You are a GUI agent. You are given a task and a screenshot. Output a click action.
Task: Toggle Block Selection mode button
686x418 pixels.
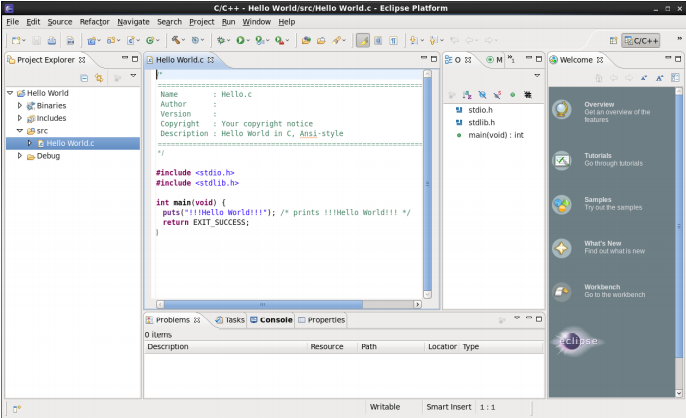(x=378, y=40)
